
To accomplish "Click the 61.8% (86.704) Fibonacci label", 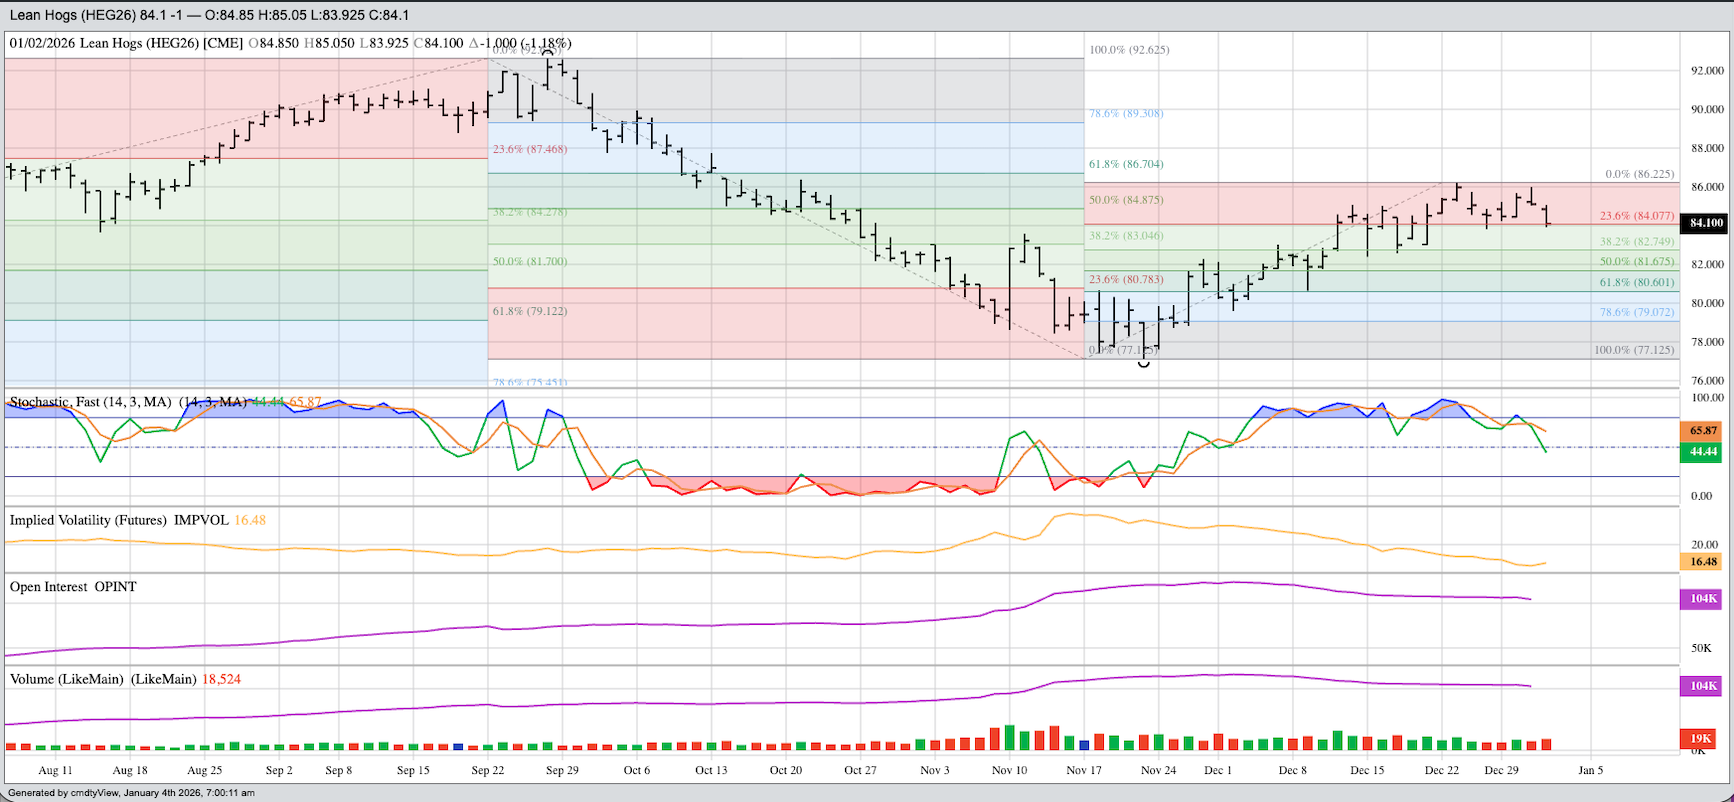I will (x=1126, y=164).
